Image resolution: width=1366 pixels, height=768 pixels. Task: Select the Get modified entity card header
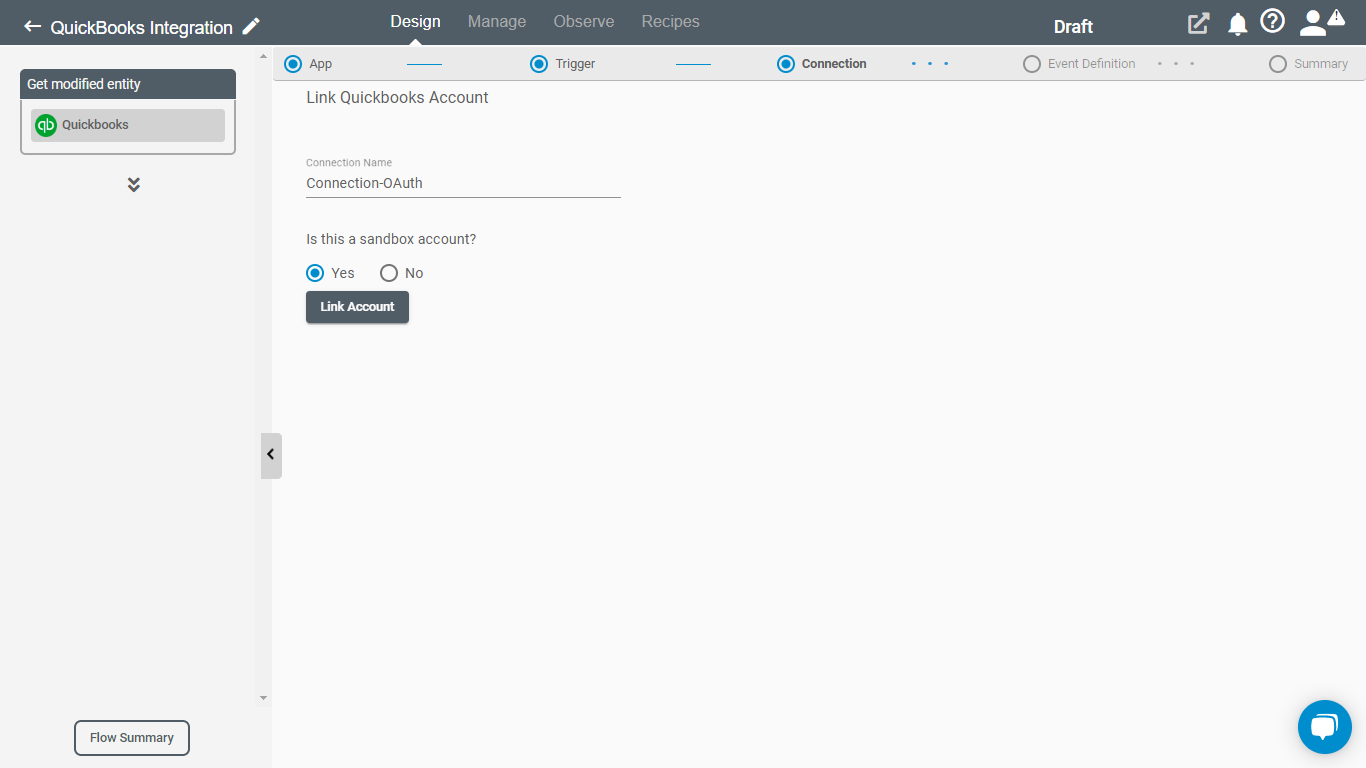point(128,84)
